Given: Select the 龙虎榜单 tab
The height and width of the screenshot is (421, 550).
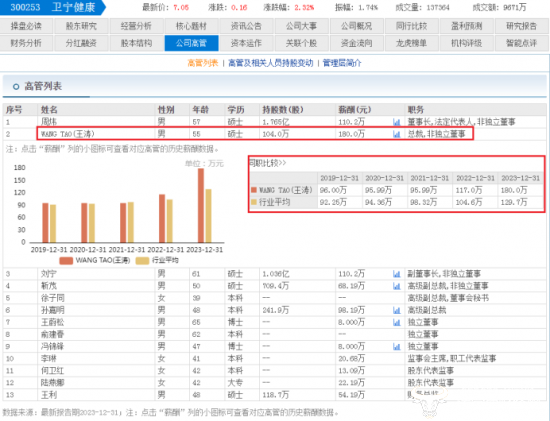Looking at the screenshot, I should (411, 43).
